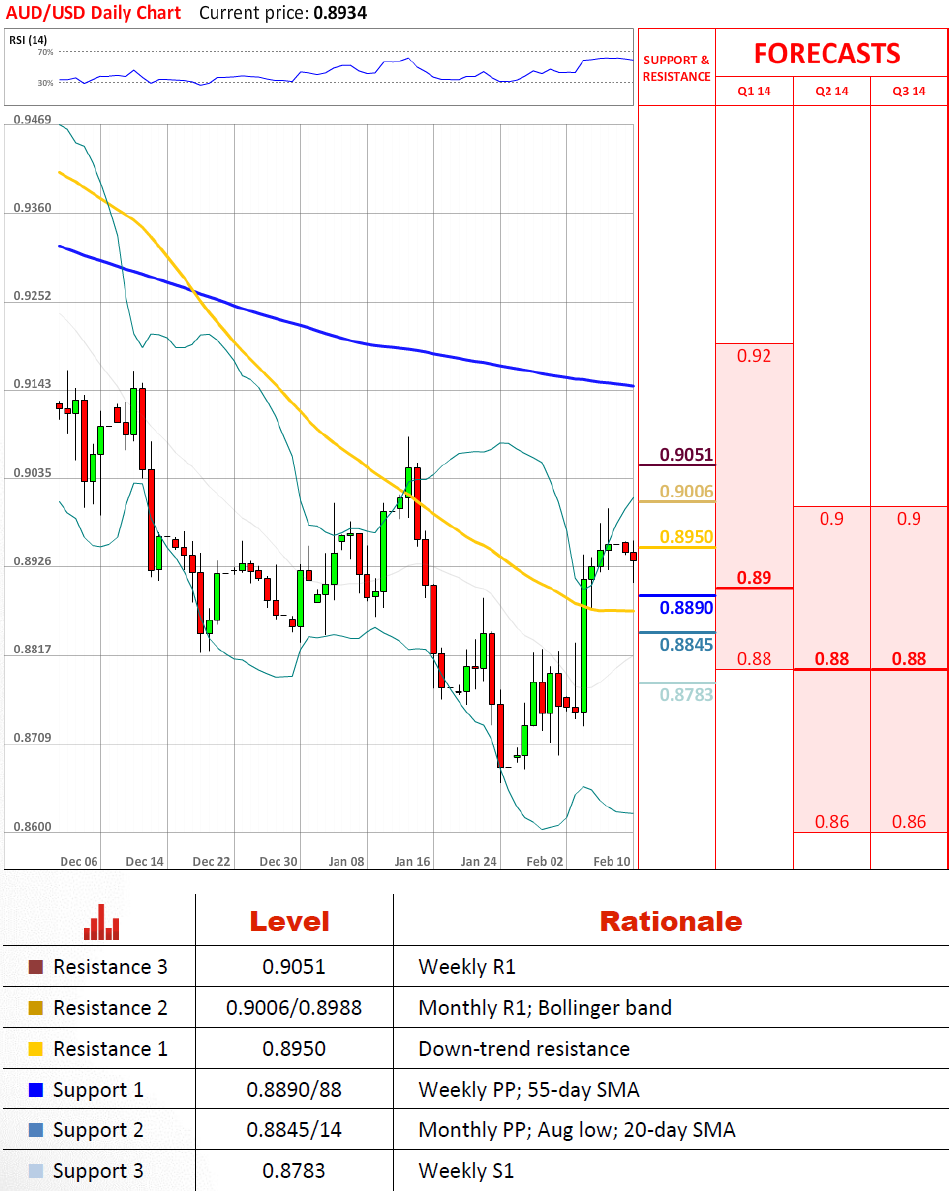Screen dimensions: 952x1191
Task: Click the Dec 06 date axis label
Action: tap(79, 861)
